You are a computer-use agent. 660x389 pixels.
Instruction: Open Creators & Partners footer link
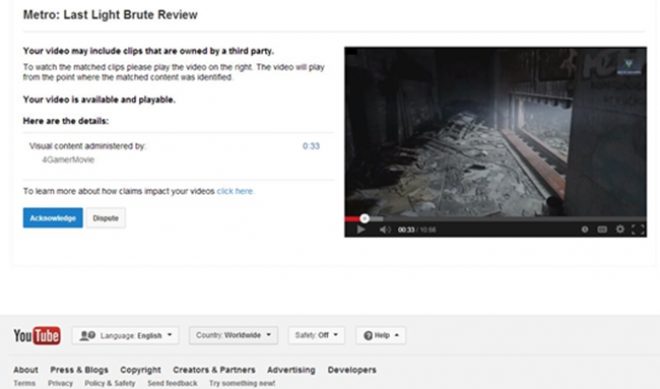pyautogui.click(x=214, y=370)
